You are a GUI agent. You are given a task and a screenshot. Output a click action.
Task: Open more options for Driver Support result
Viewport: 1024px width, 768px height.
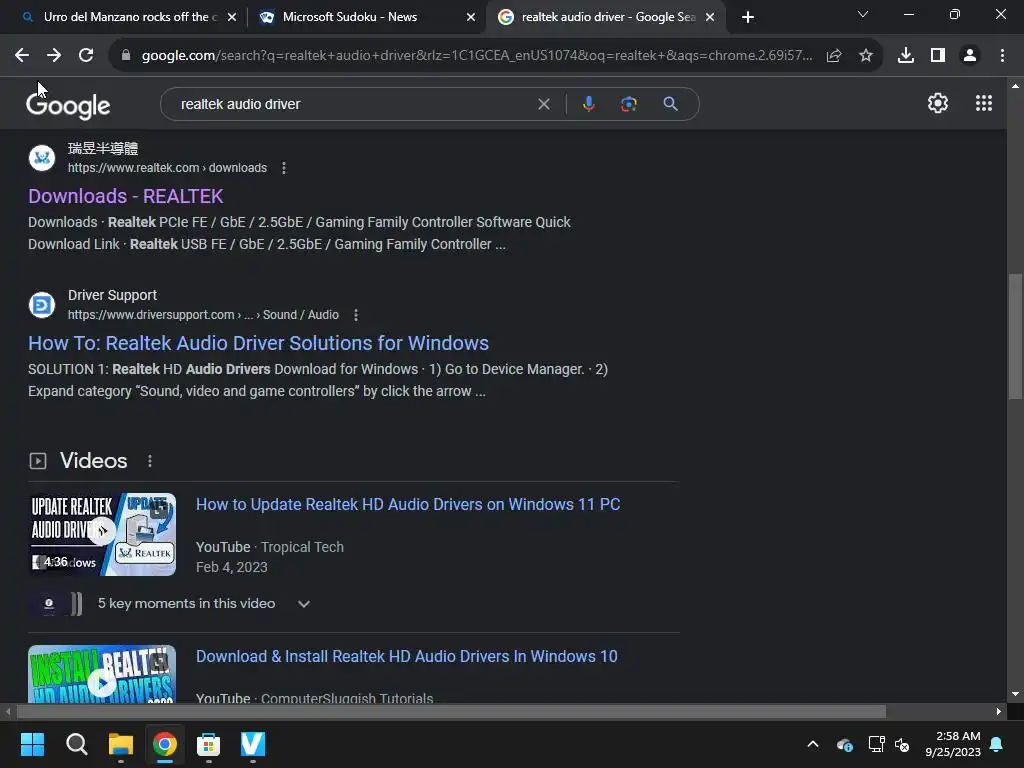(356, 315)
